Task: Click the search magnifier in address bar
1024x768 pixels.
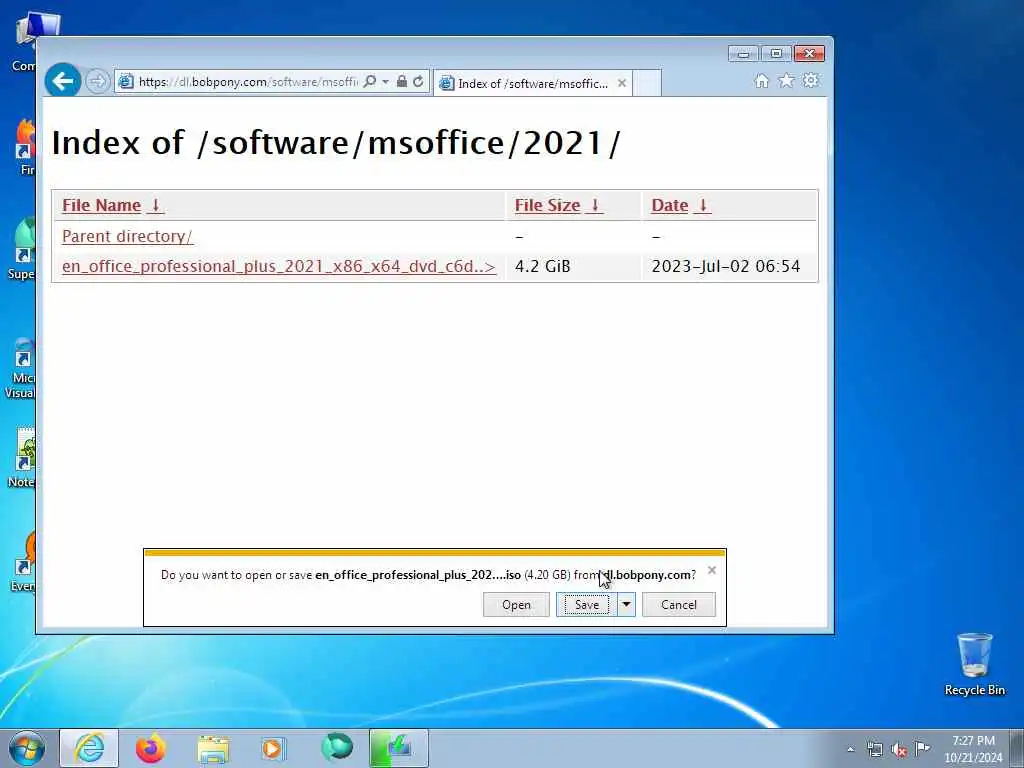Action: pos(370,81)
